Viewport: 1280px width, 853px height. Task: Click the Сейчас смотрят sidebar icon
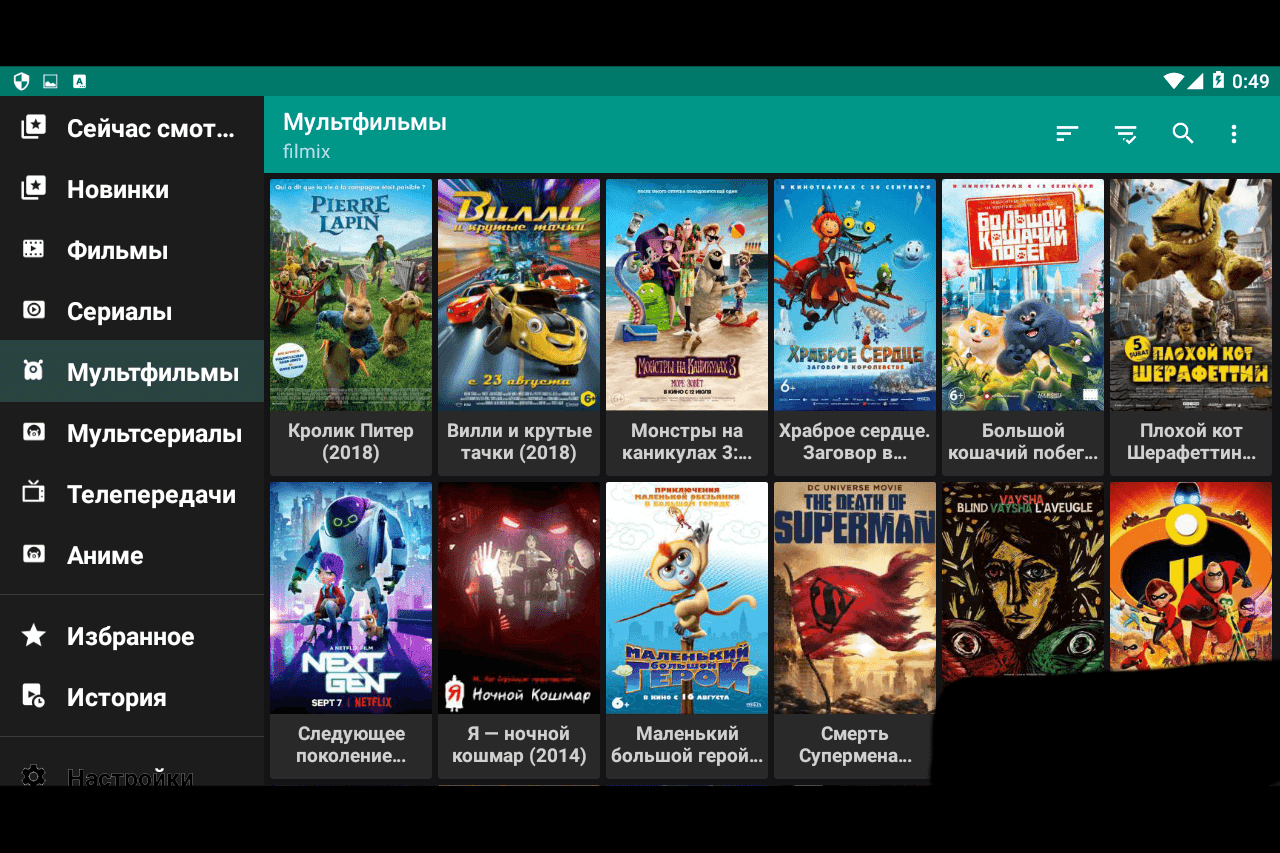pos(34,127)
